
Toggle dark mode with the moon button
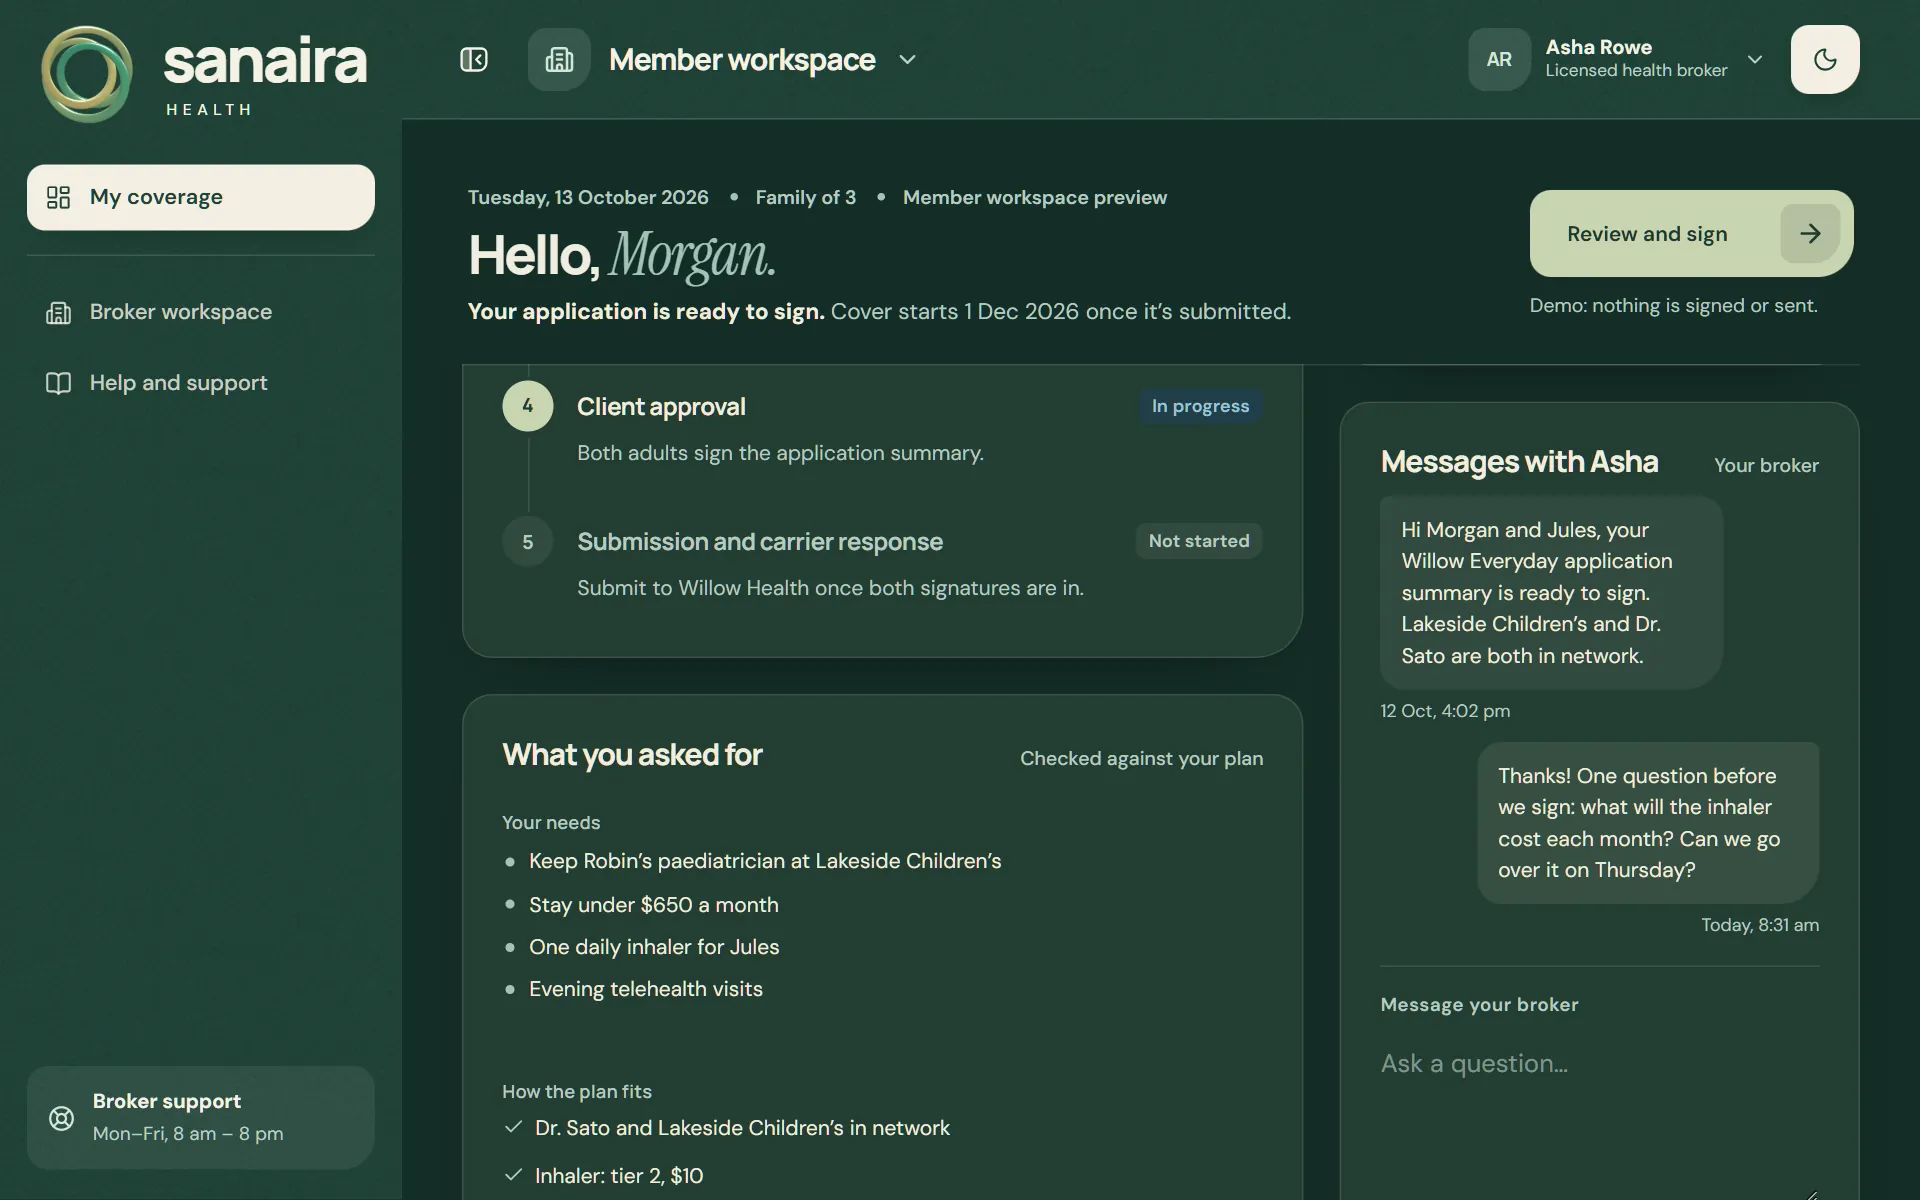coord(1825,59)
